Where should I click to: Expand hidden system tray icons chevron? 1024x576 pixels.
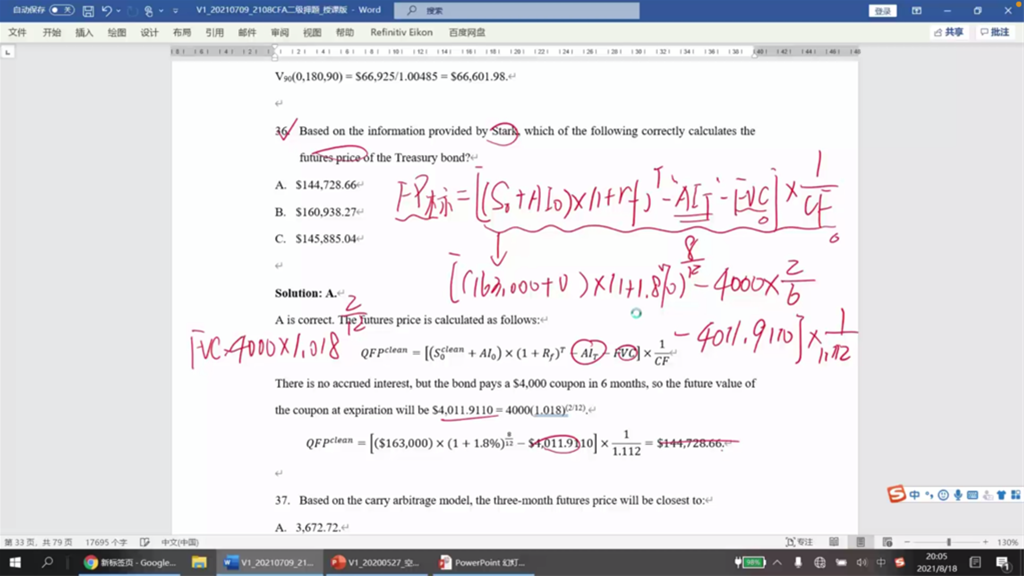click(777, 562)
